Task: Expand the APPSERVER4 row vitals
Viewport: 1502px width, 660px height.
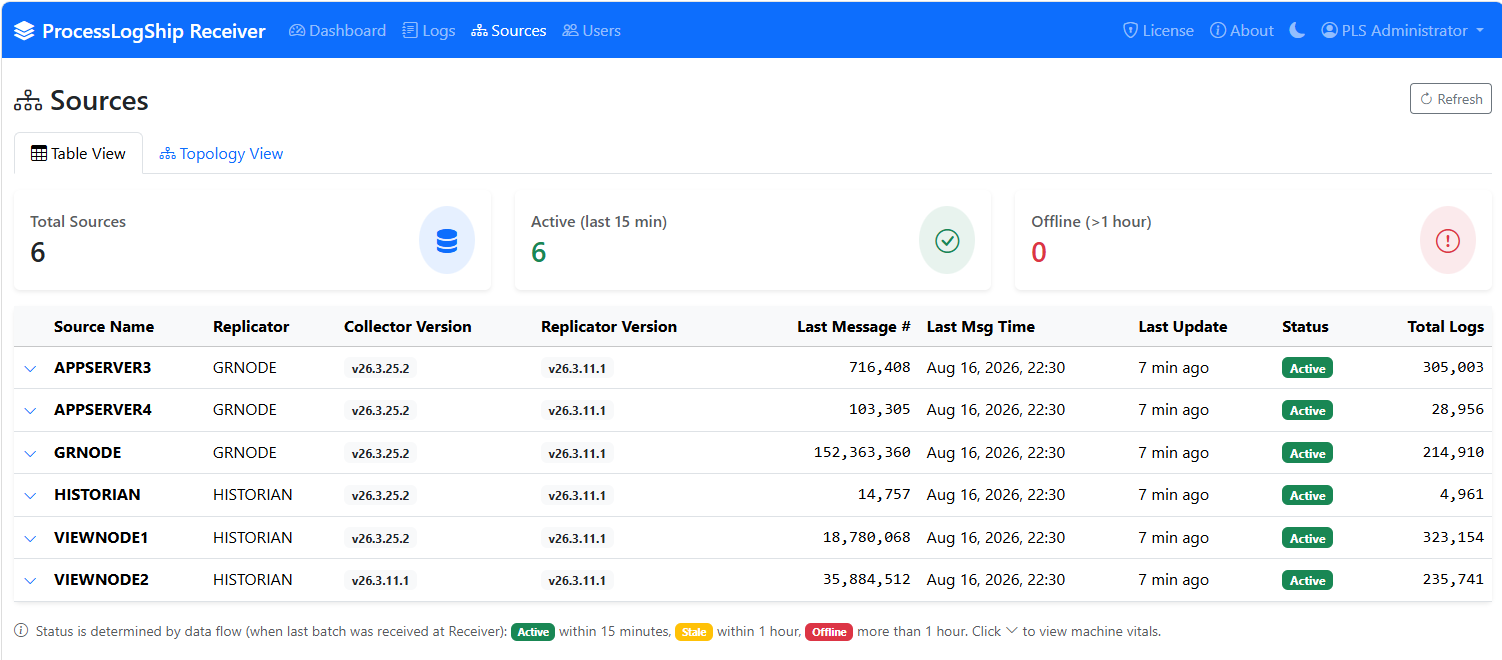Action: pos(30,410)
